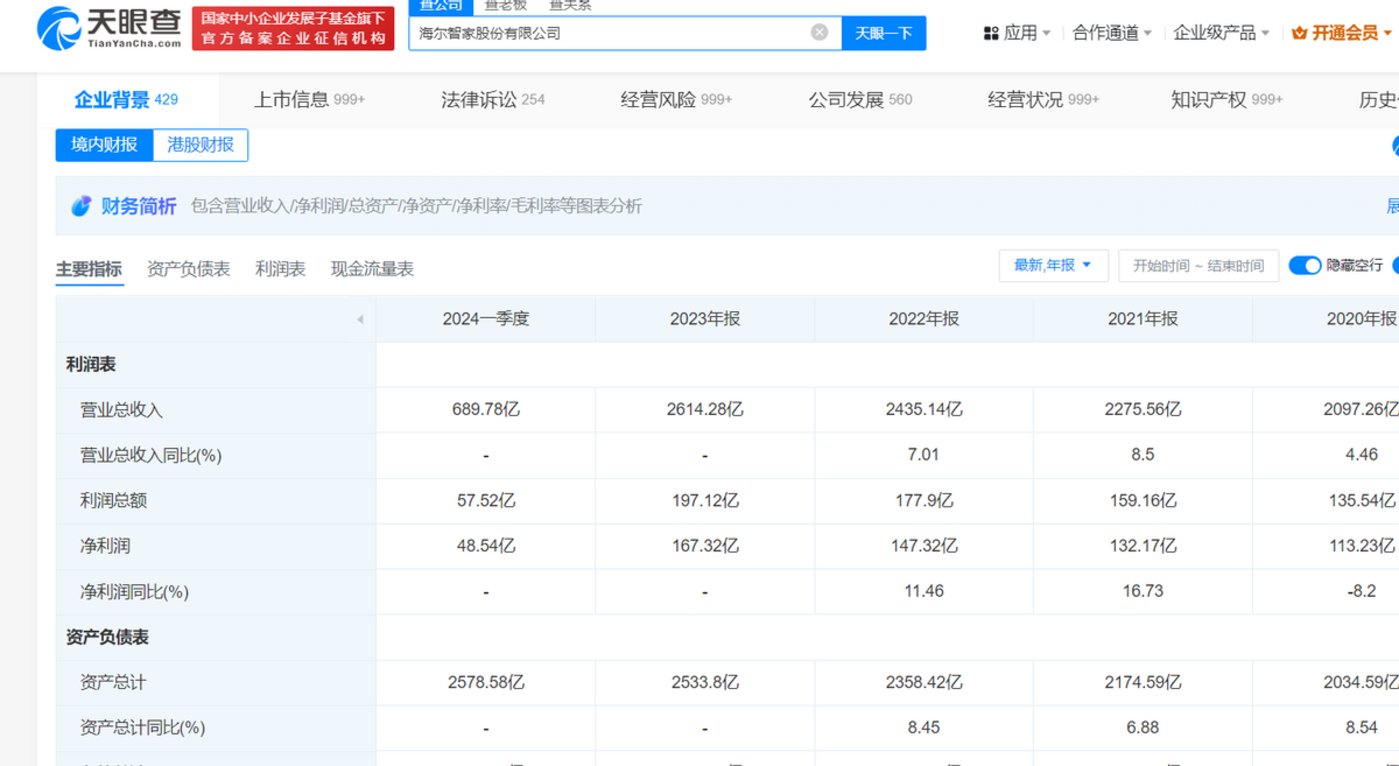Select the 资产负债表 tab

[188, 268]
